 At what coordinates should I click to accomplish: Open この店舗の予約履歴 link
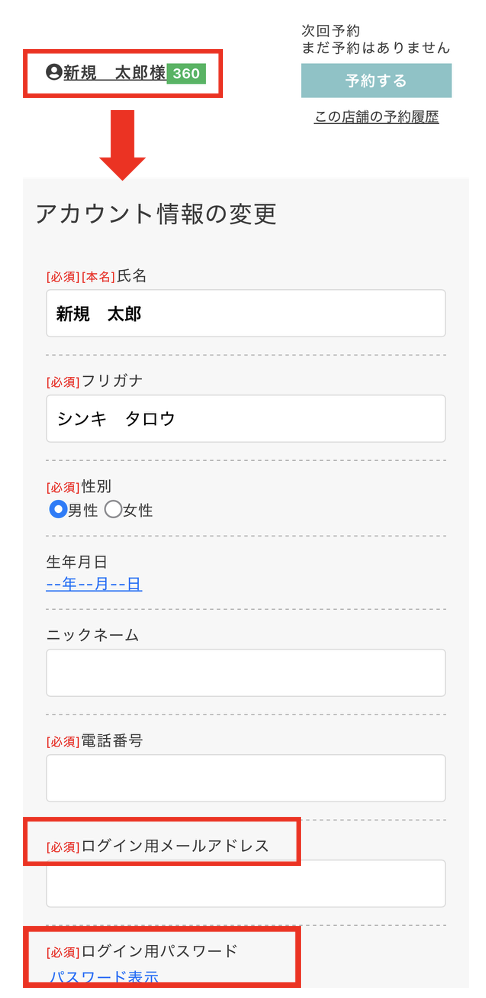click(376, 117)
